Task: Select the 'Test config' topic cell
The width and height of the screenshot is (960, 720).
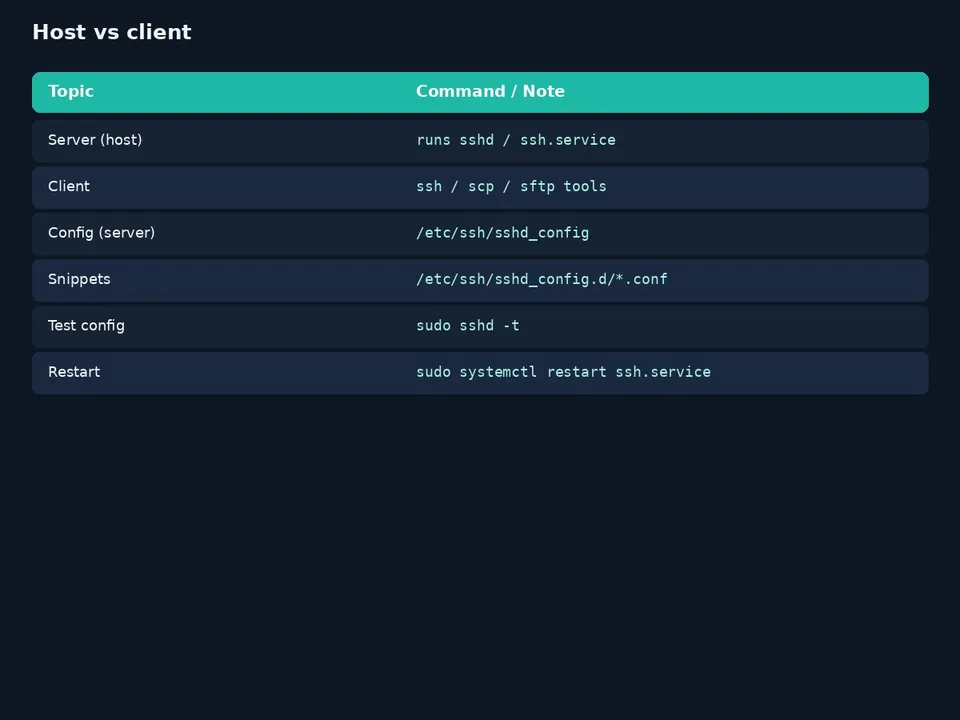Action: 86,326
